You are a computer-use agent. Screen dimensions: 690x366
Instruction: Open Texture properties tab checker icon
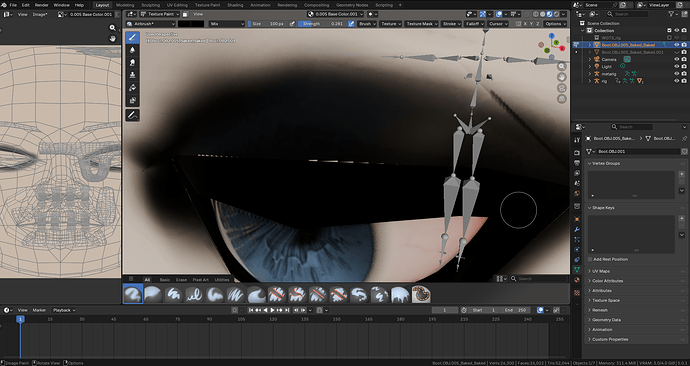[577, 293]
